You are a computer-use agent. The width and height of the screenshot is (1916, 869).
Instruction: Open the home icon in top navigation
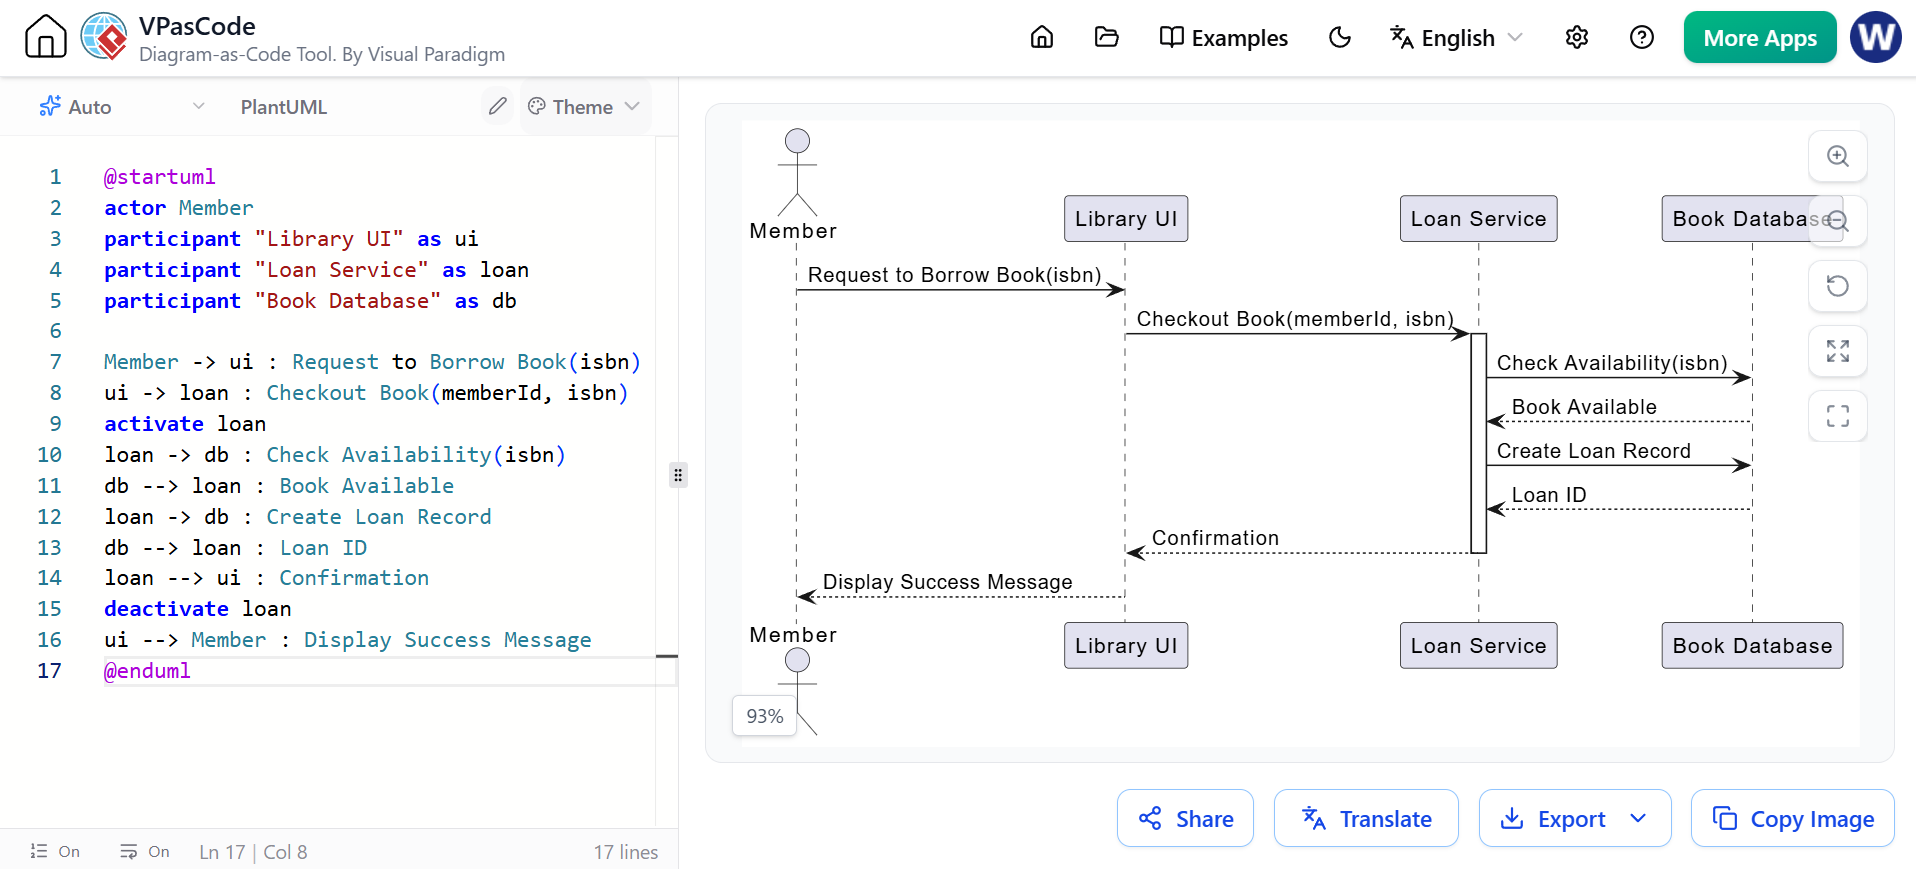pos(1042,37)
